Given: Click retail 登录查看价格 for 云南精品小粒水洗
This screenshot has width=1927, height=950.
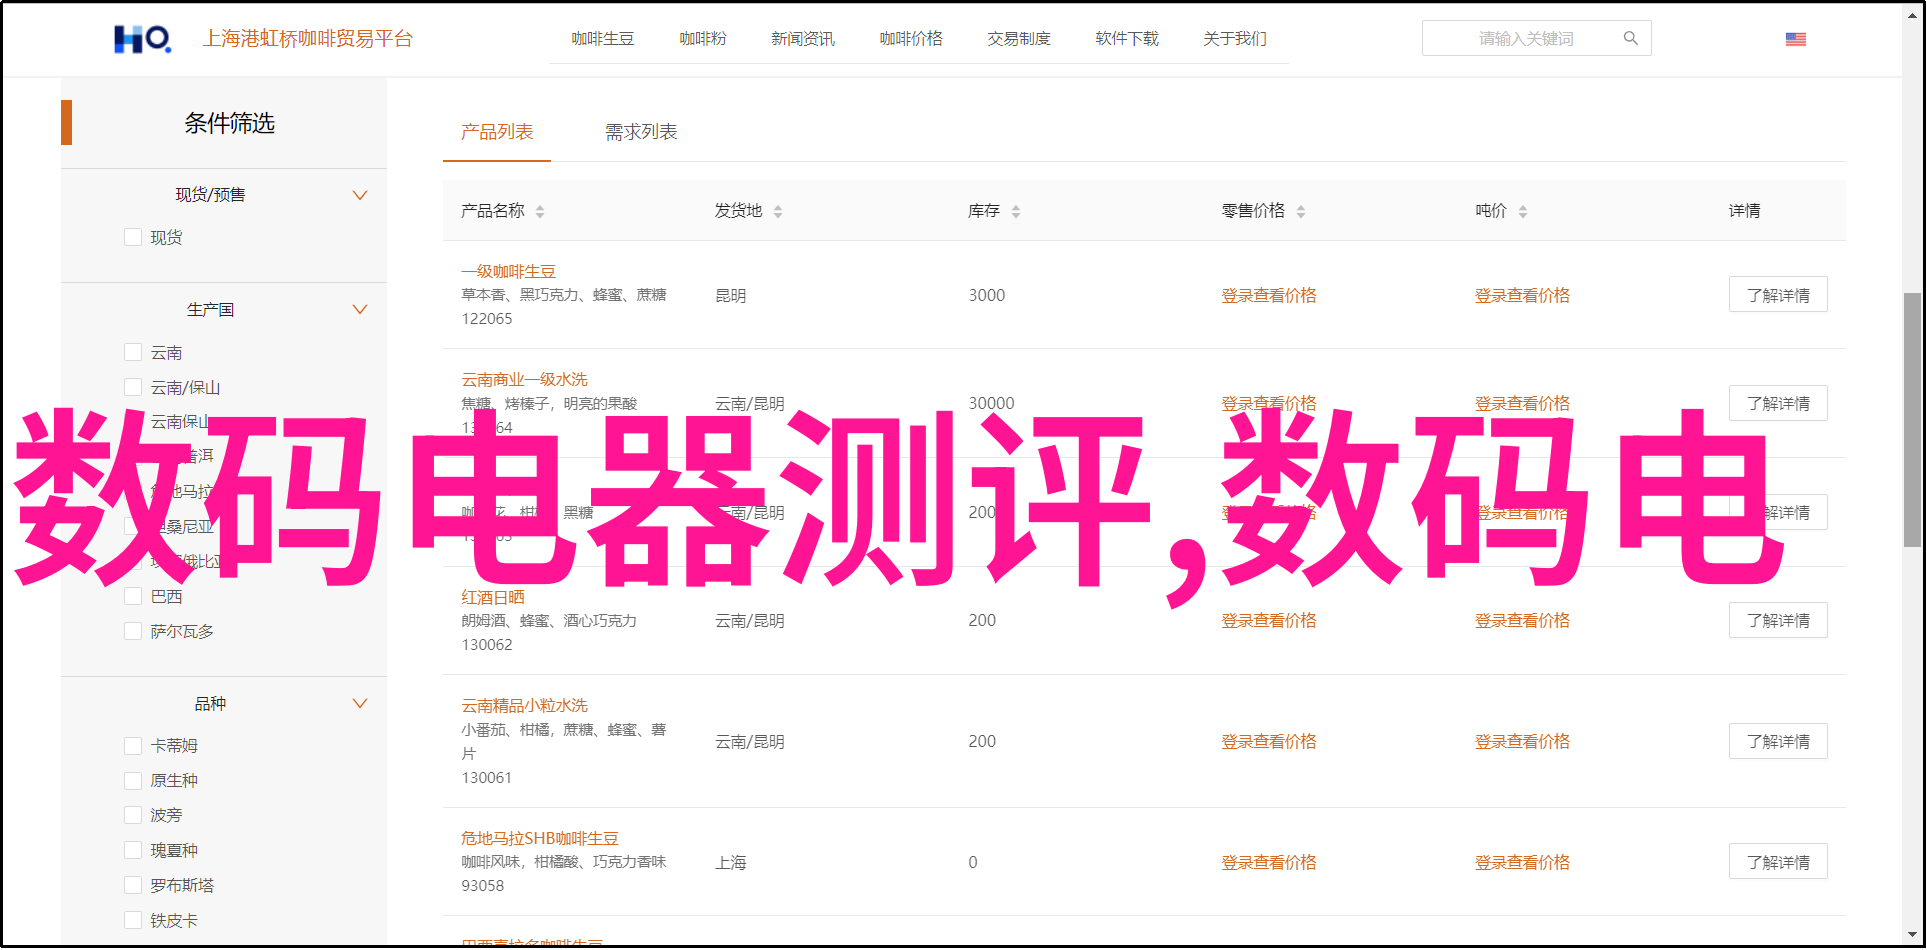Looking at the screenshot, I should [x=1269, y=741].
